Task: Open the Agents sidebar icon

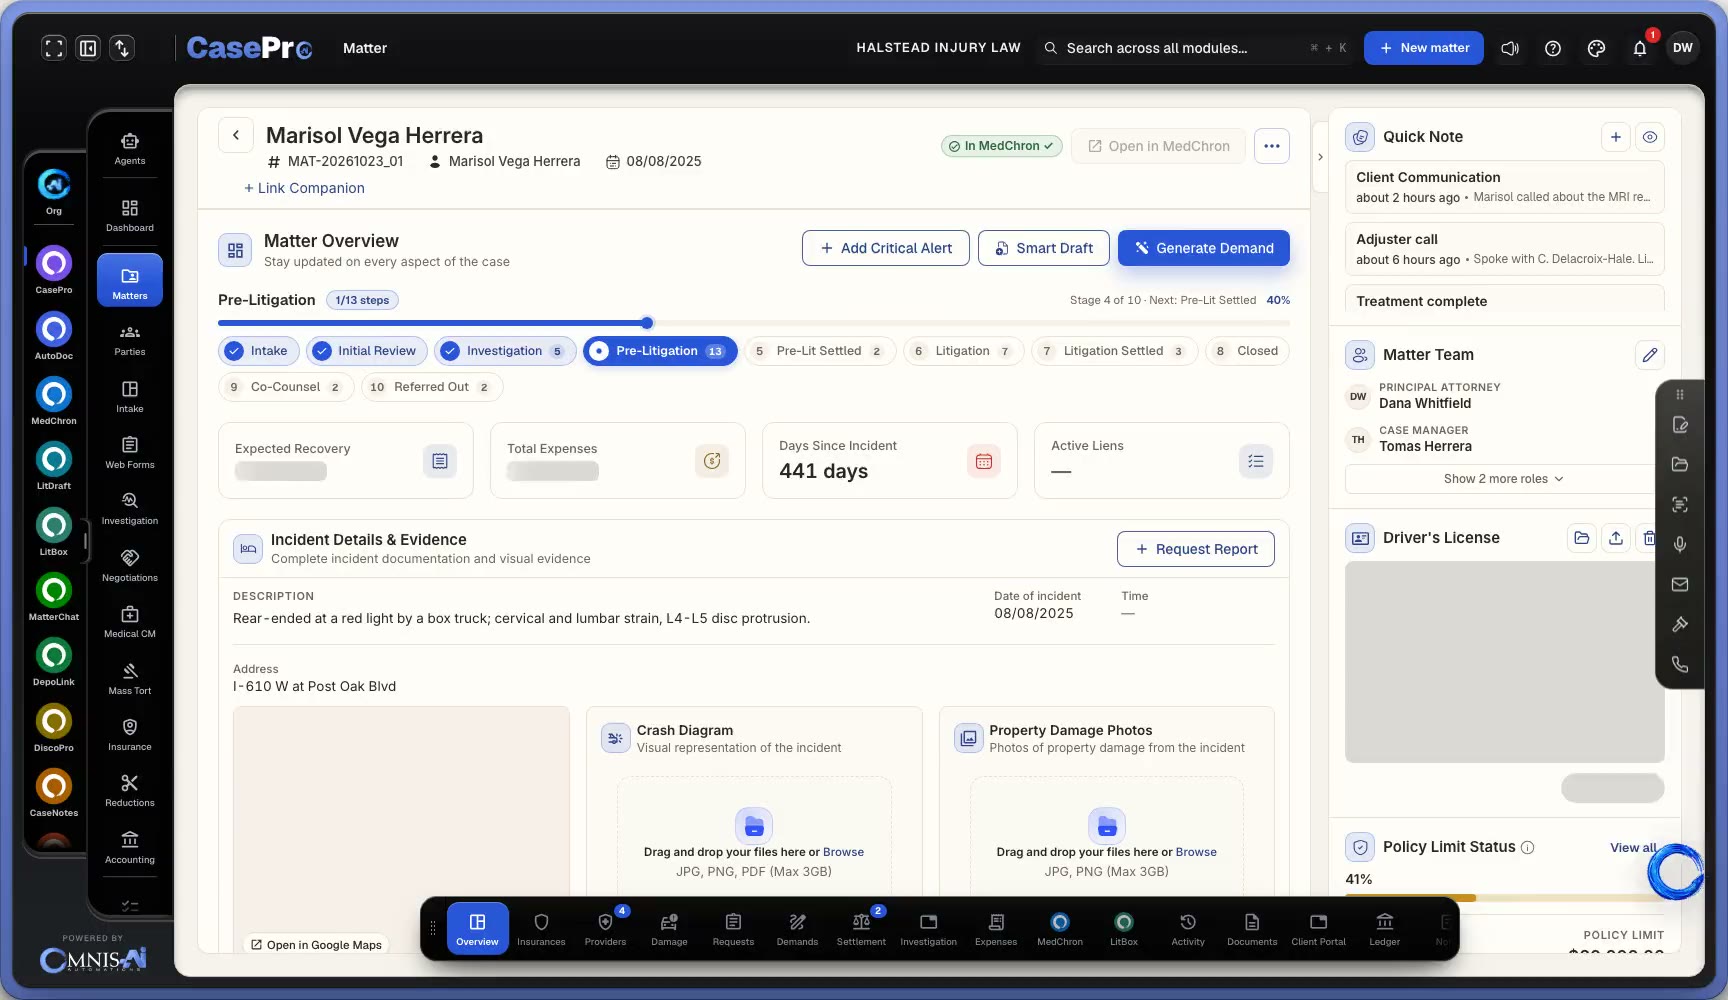Action: (x=130, y=148)
